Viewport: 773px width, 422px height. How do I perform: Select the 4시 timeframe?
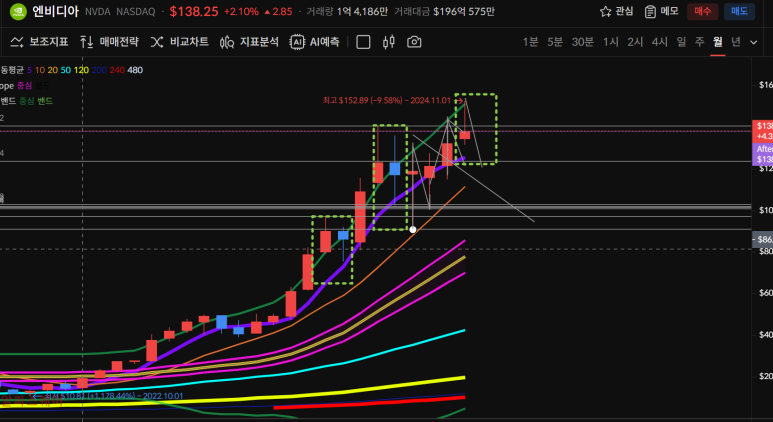[x=660, y=42]
